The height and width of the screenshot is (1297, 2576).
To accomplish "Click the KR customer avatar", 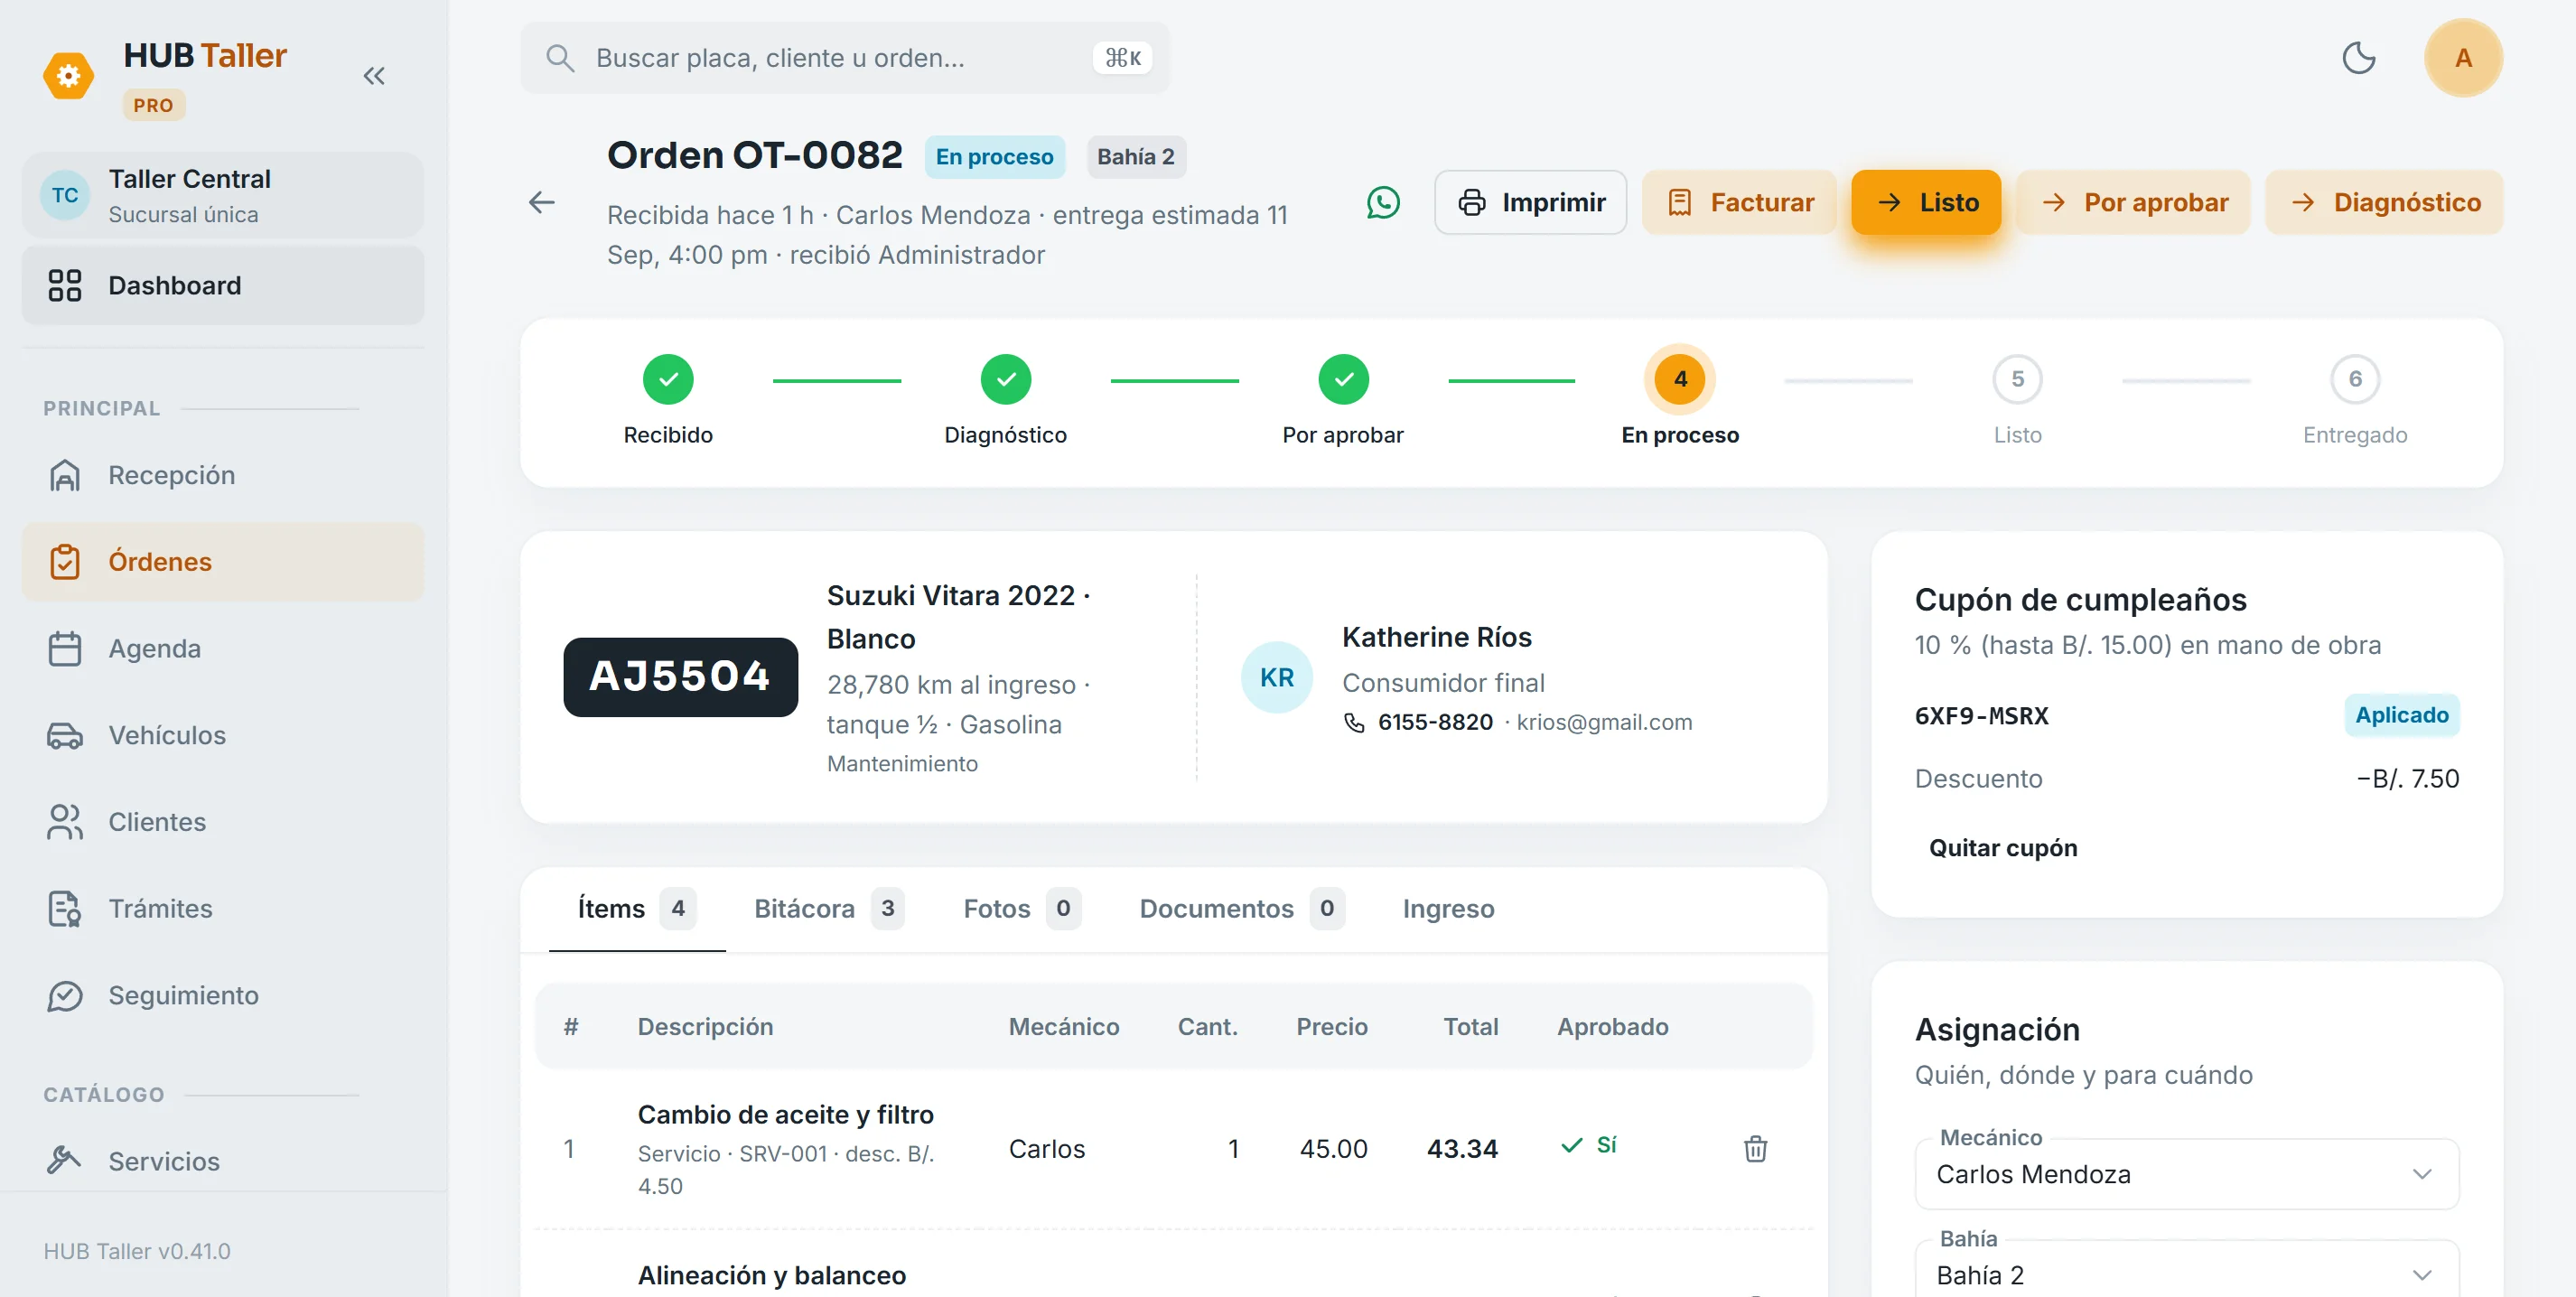I will click(1277, 677).
